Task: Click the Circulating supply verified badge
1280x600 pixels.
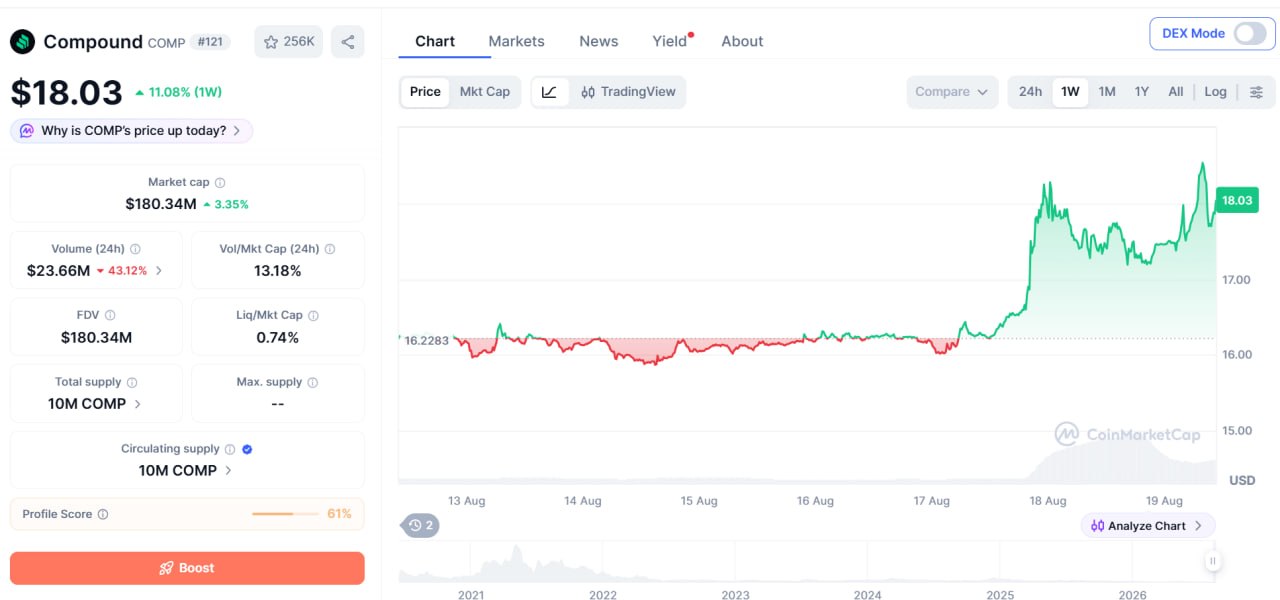Action: [x=247, y=450]
